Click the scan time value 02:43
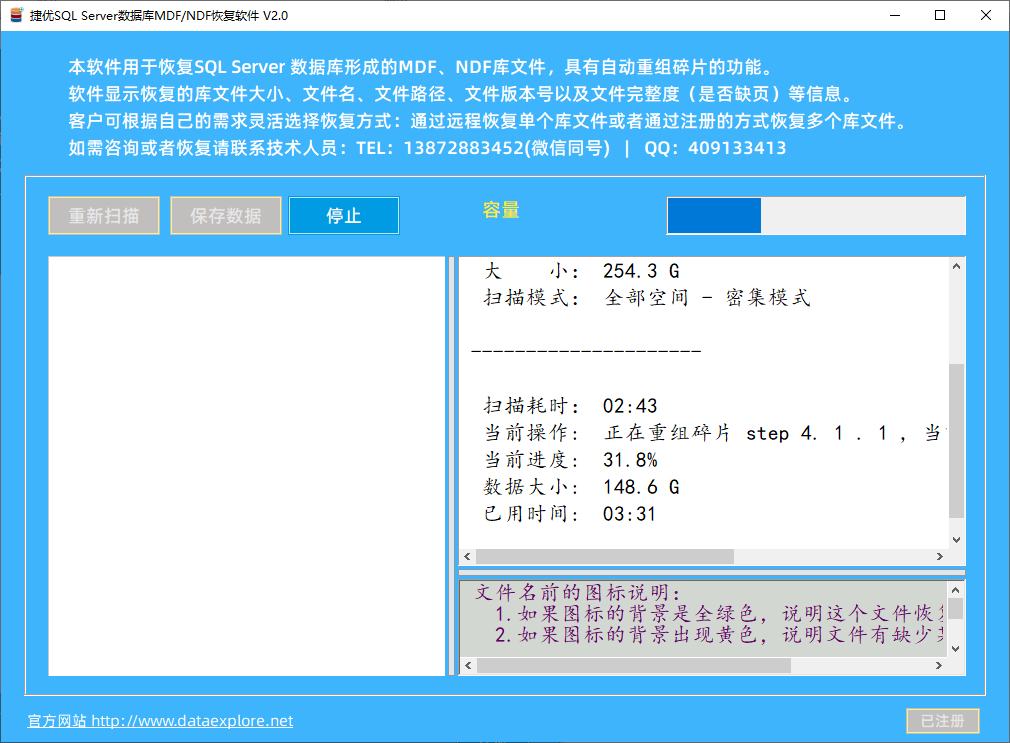This screenshot has width=1010, height=743. (x=630, y=406)
